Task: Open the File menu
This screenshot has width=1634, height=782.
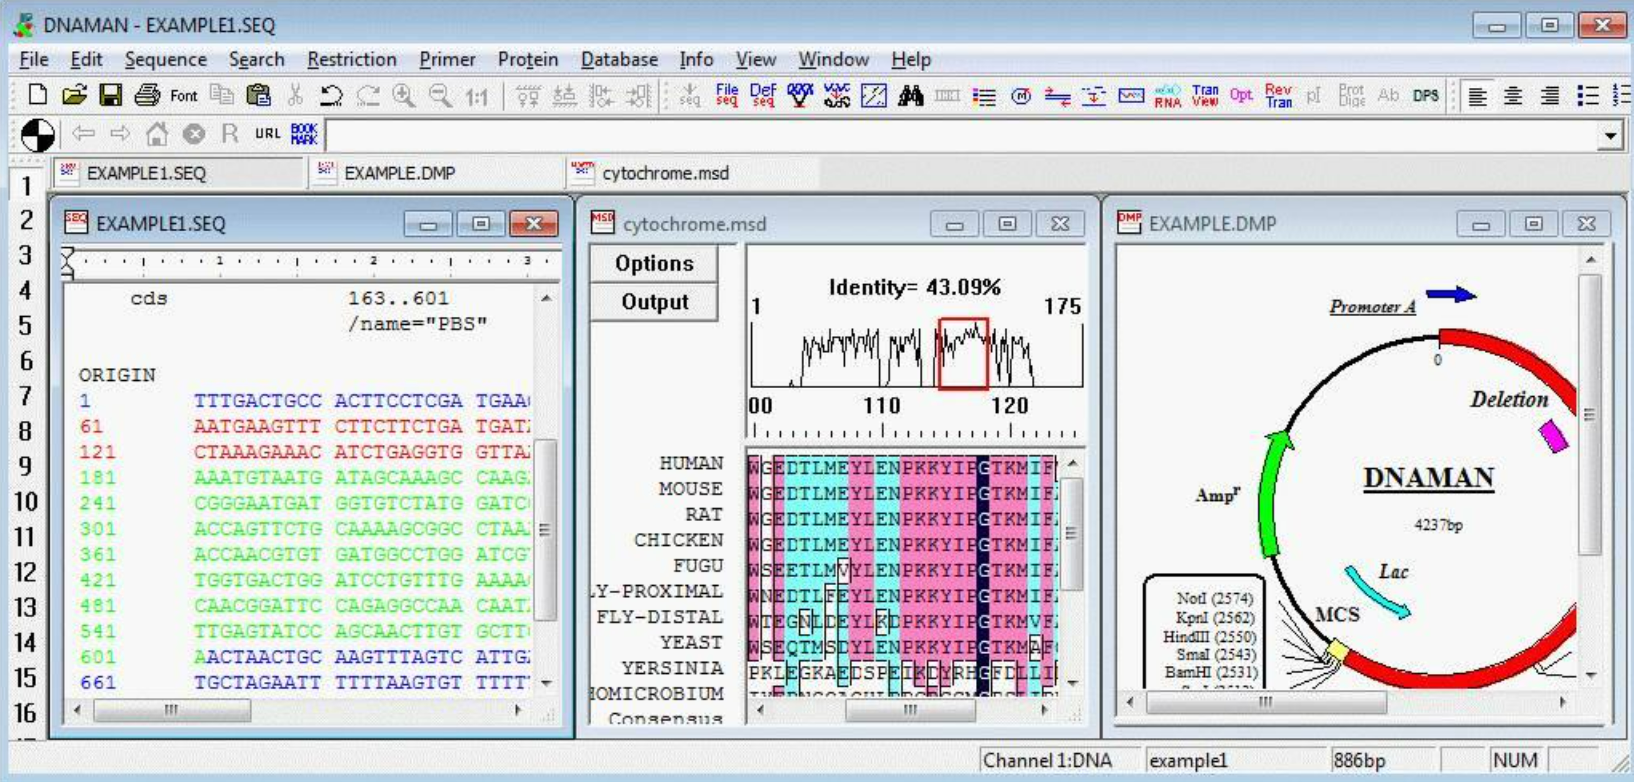Action: point(33,60)
